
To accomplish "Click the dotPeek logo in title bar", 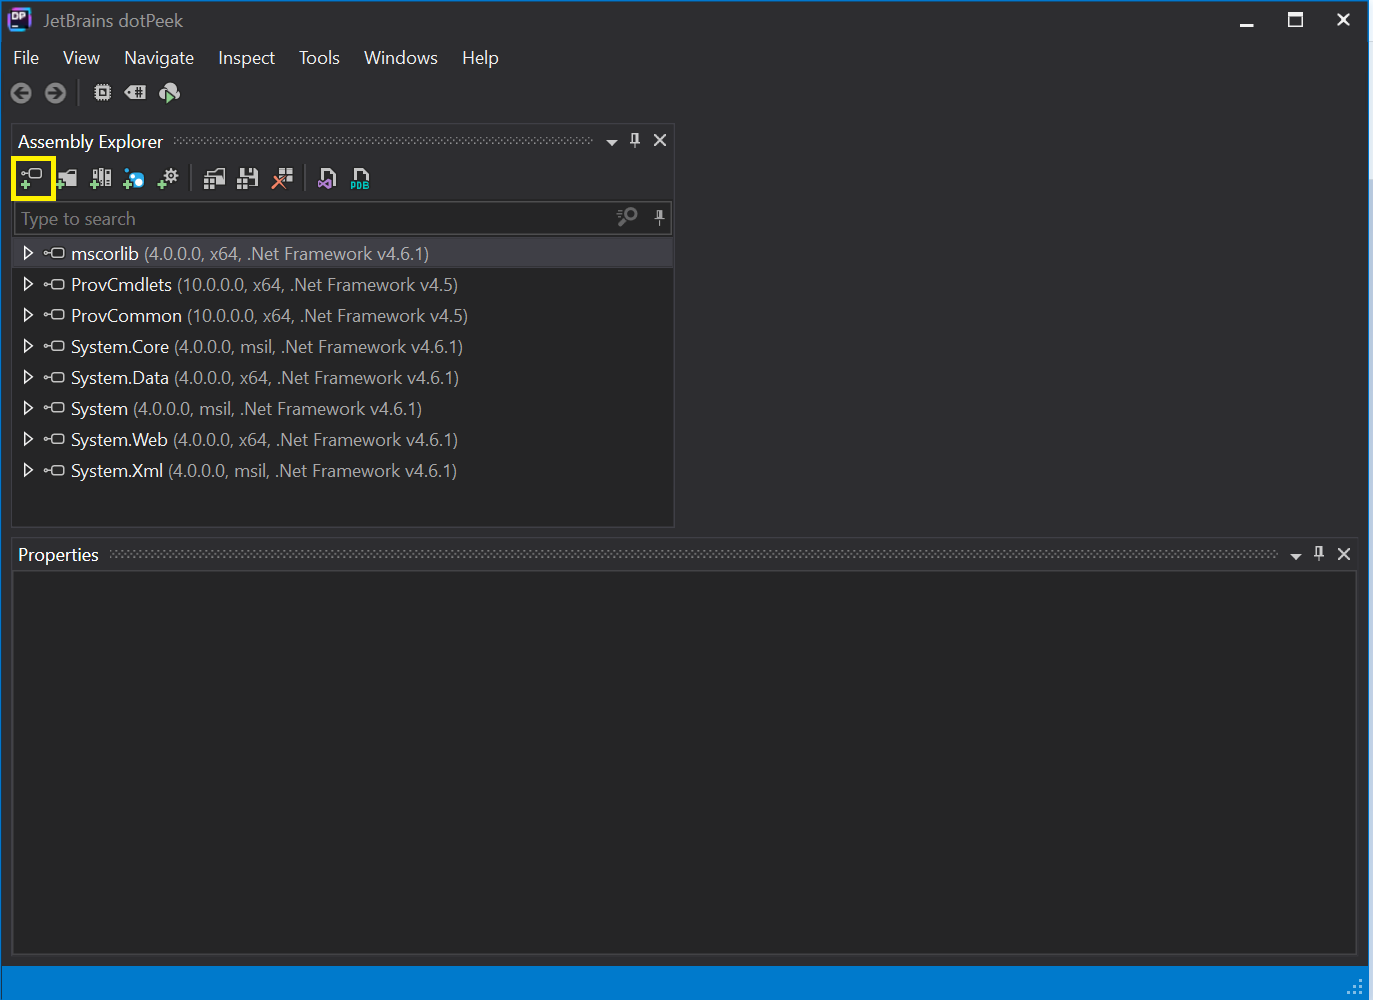I will [x=20, y=19].
